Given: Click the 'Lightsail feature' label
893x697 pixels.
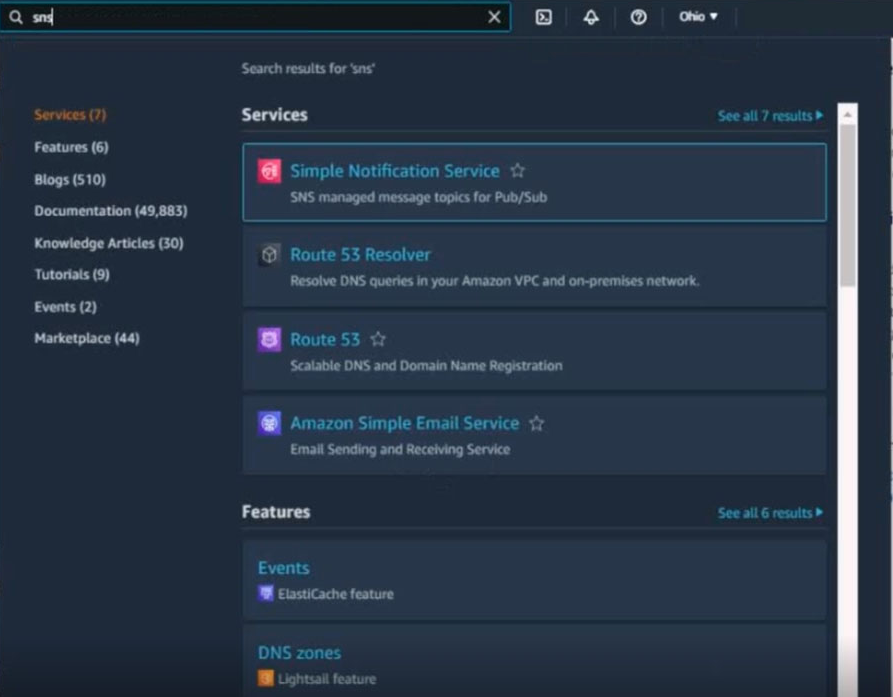Looking at the screenshot, I should click(327, 679).
